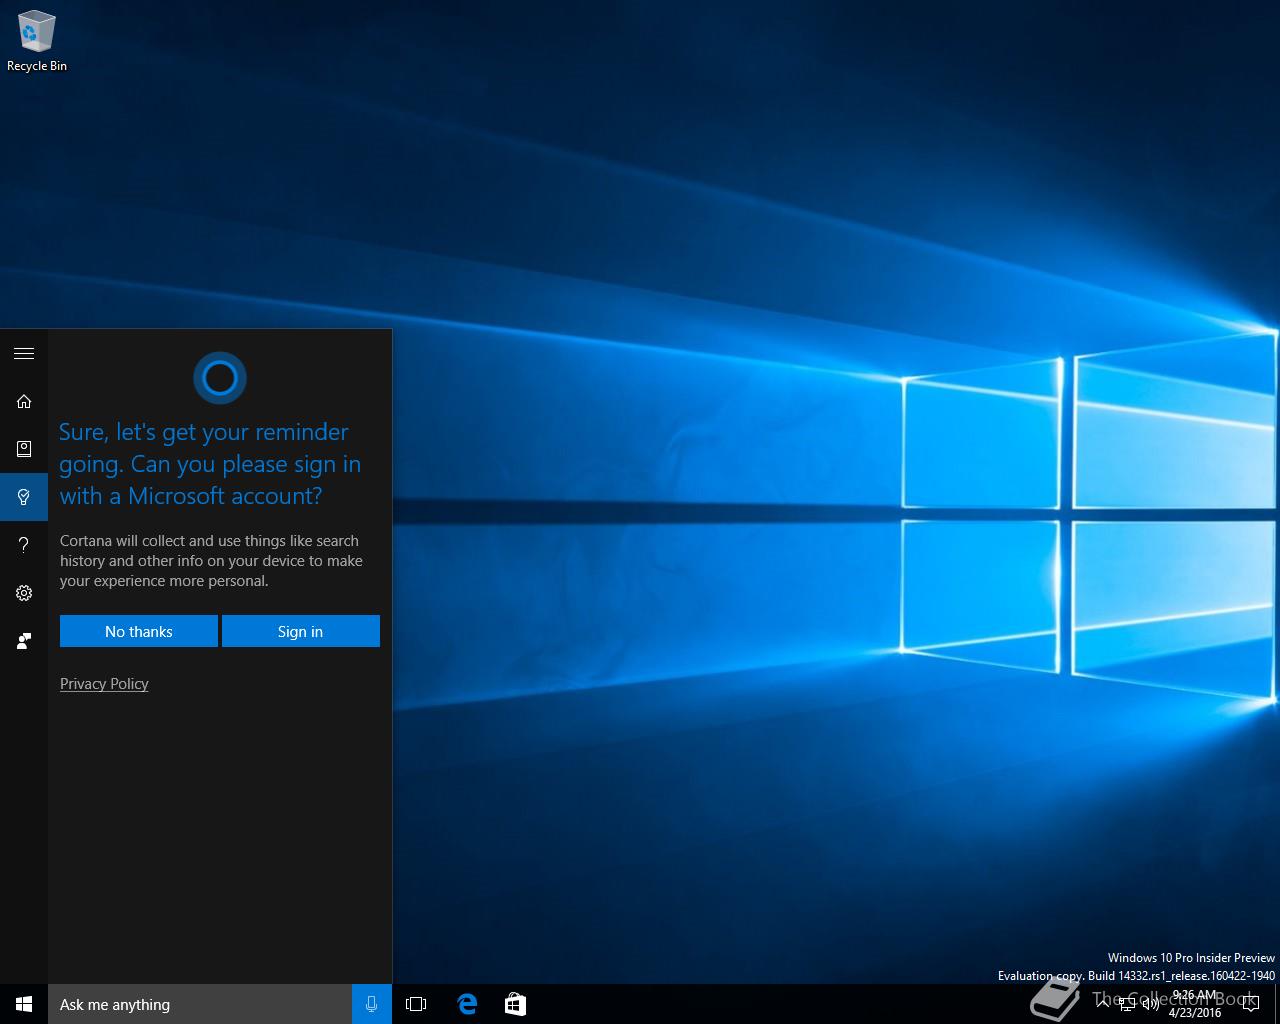Open Task View from taskbar
Screen dimensions: 1280x1024
416,1004
